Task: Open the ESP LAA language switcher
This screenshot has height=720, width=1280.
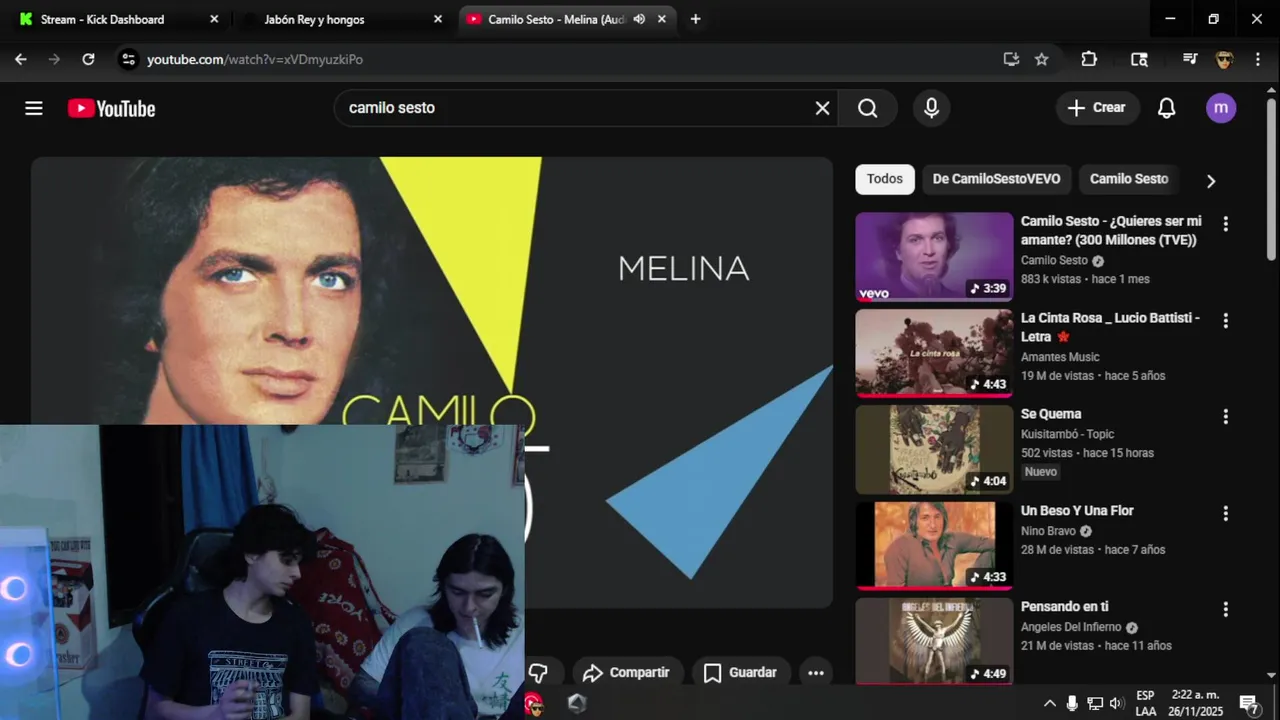Action: [x=1146, y=703]
